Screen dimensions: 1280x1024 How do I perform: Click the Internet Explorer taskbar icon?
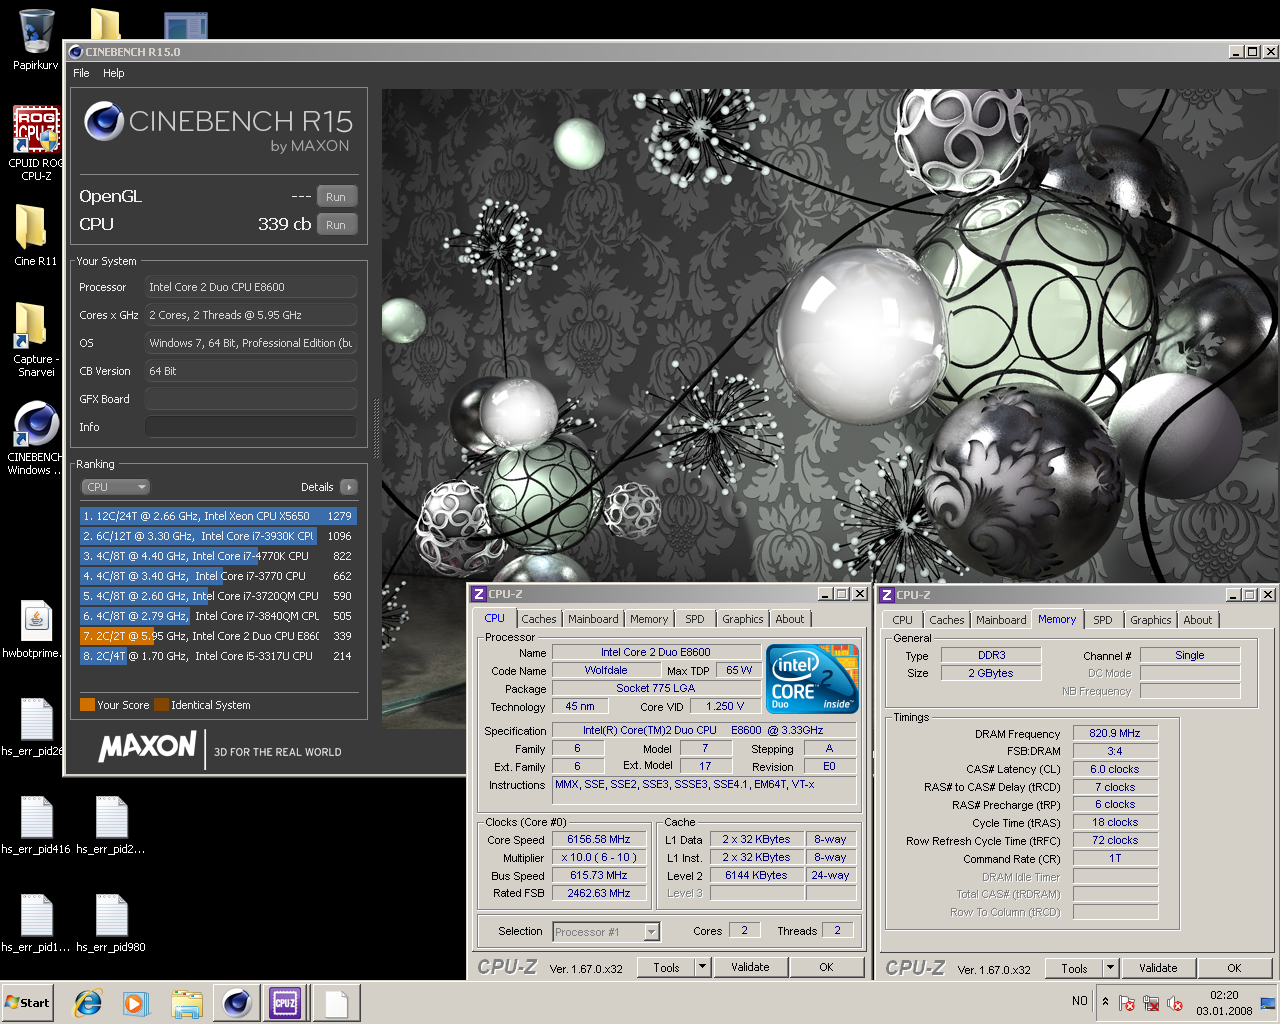pos(89,1003)
